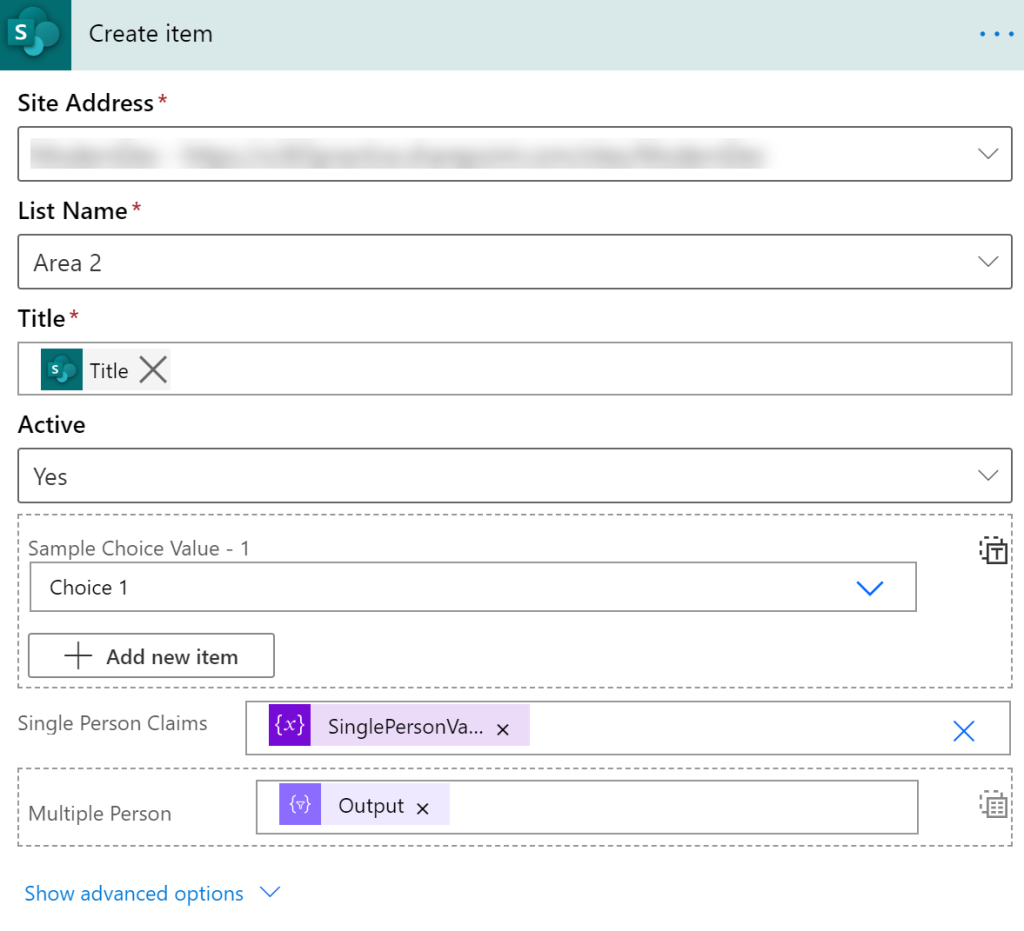Click the plus icon on Add new item
The width and height of the screenshot is (1024, 931).
[78, 655]
